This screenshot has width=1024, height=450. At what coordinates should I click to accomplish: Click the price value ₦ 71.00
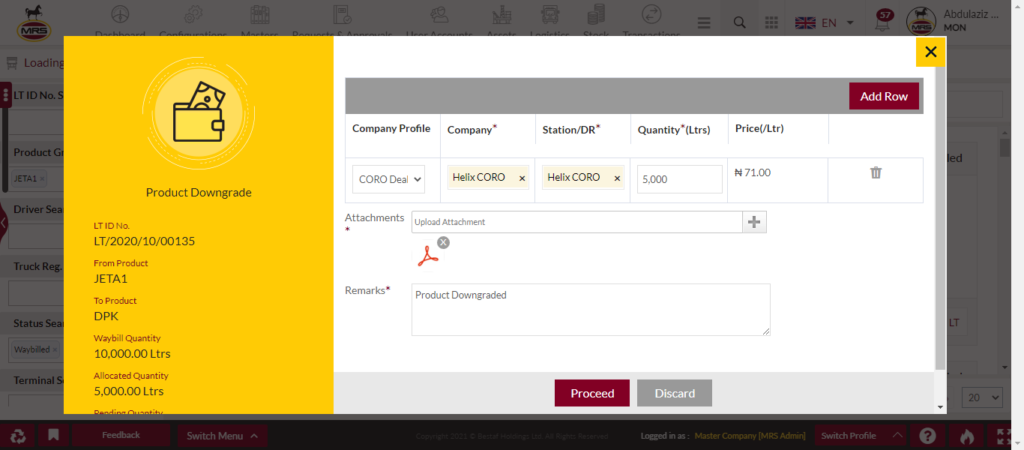tap(752, 173)
